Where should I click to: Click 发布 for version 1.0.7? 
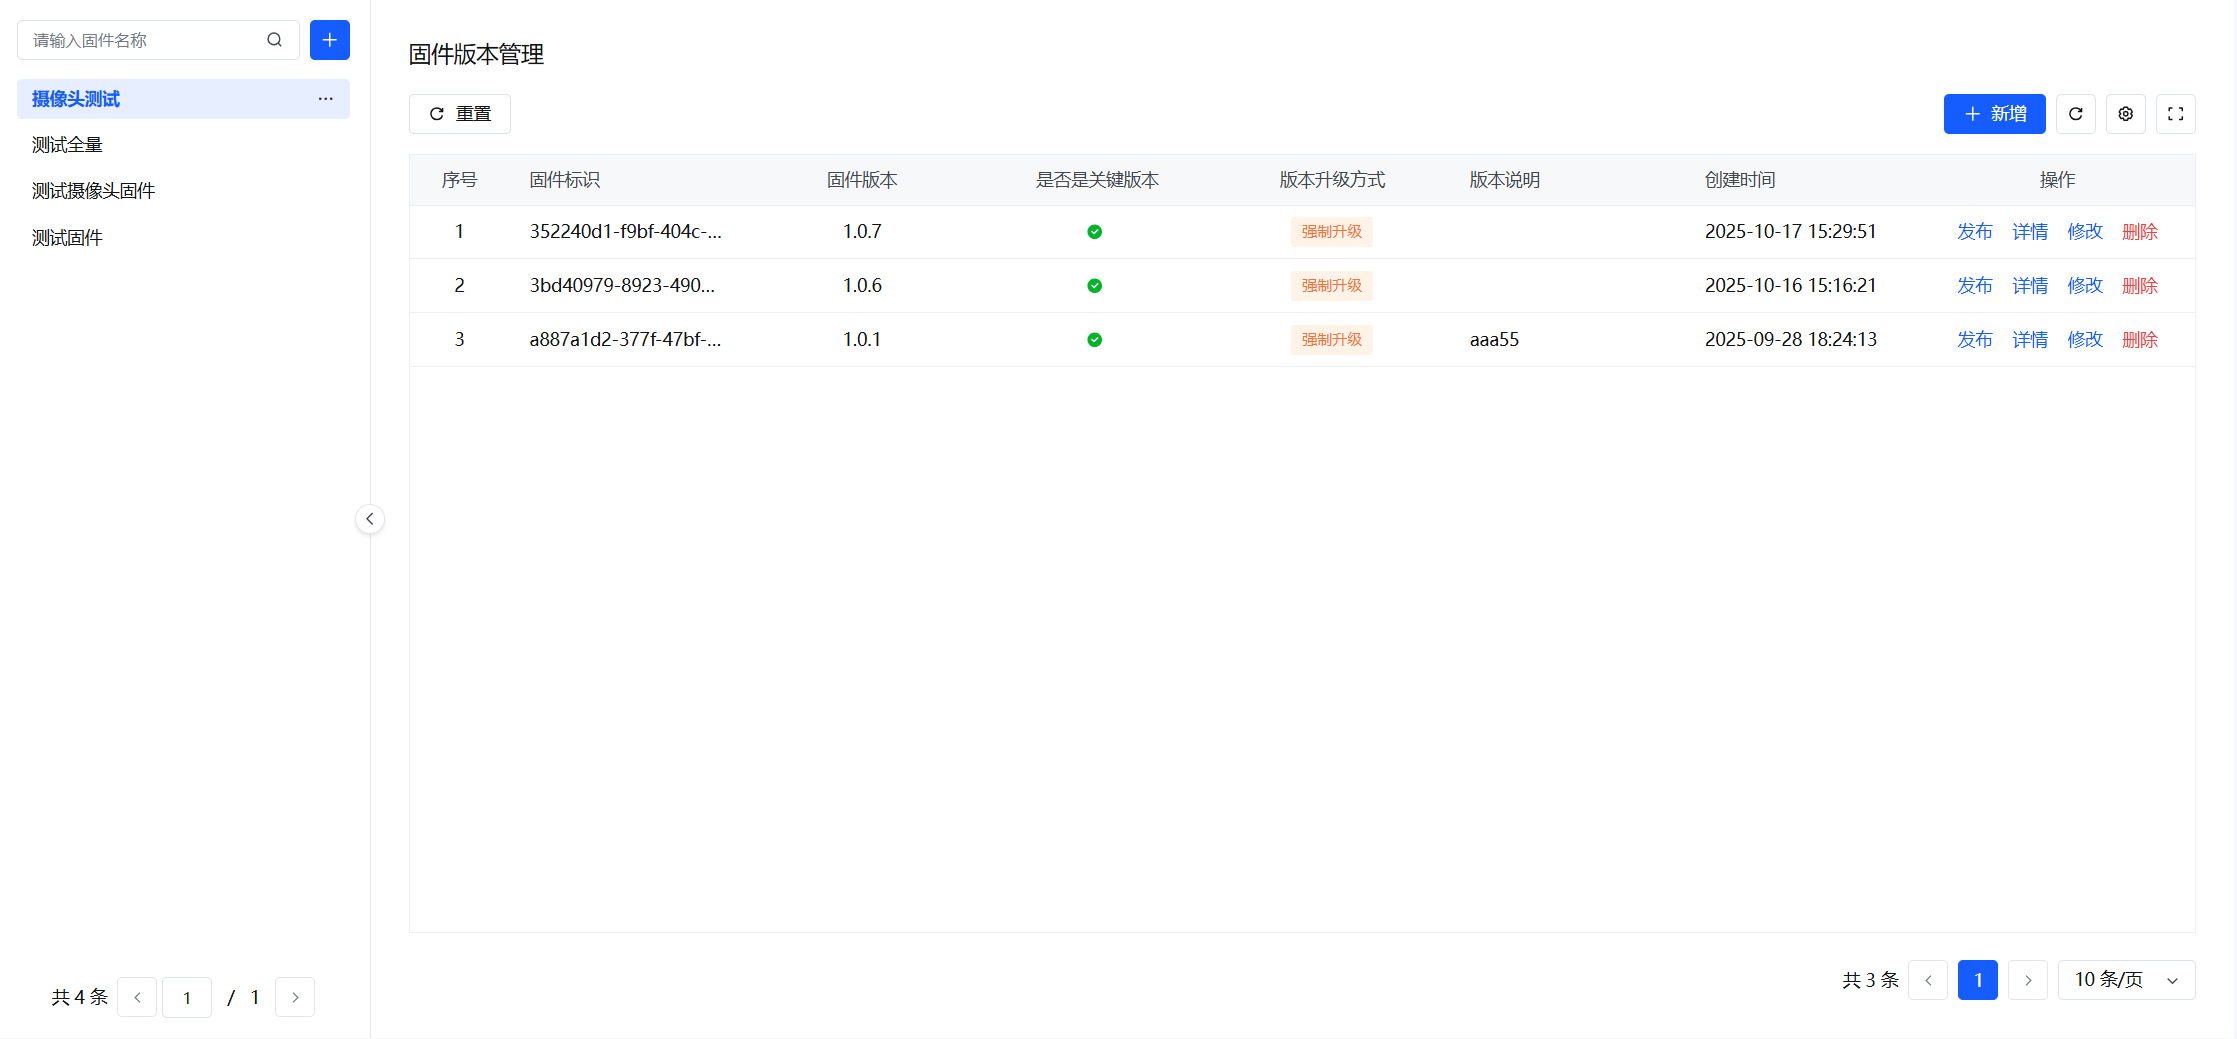click(x=1974, y=232)
